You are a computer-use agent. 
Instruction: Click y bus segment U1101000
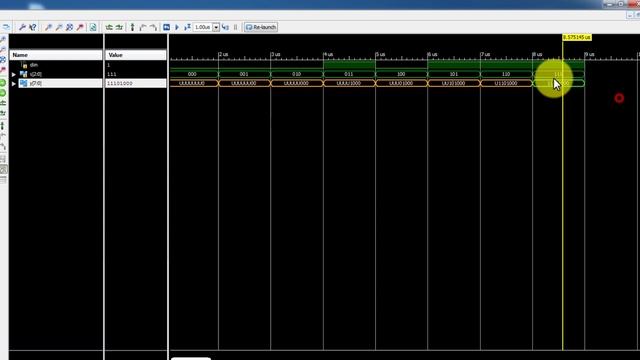pyautogui.click(x=506, y=83)
